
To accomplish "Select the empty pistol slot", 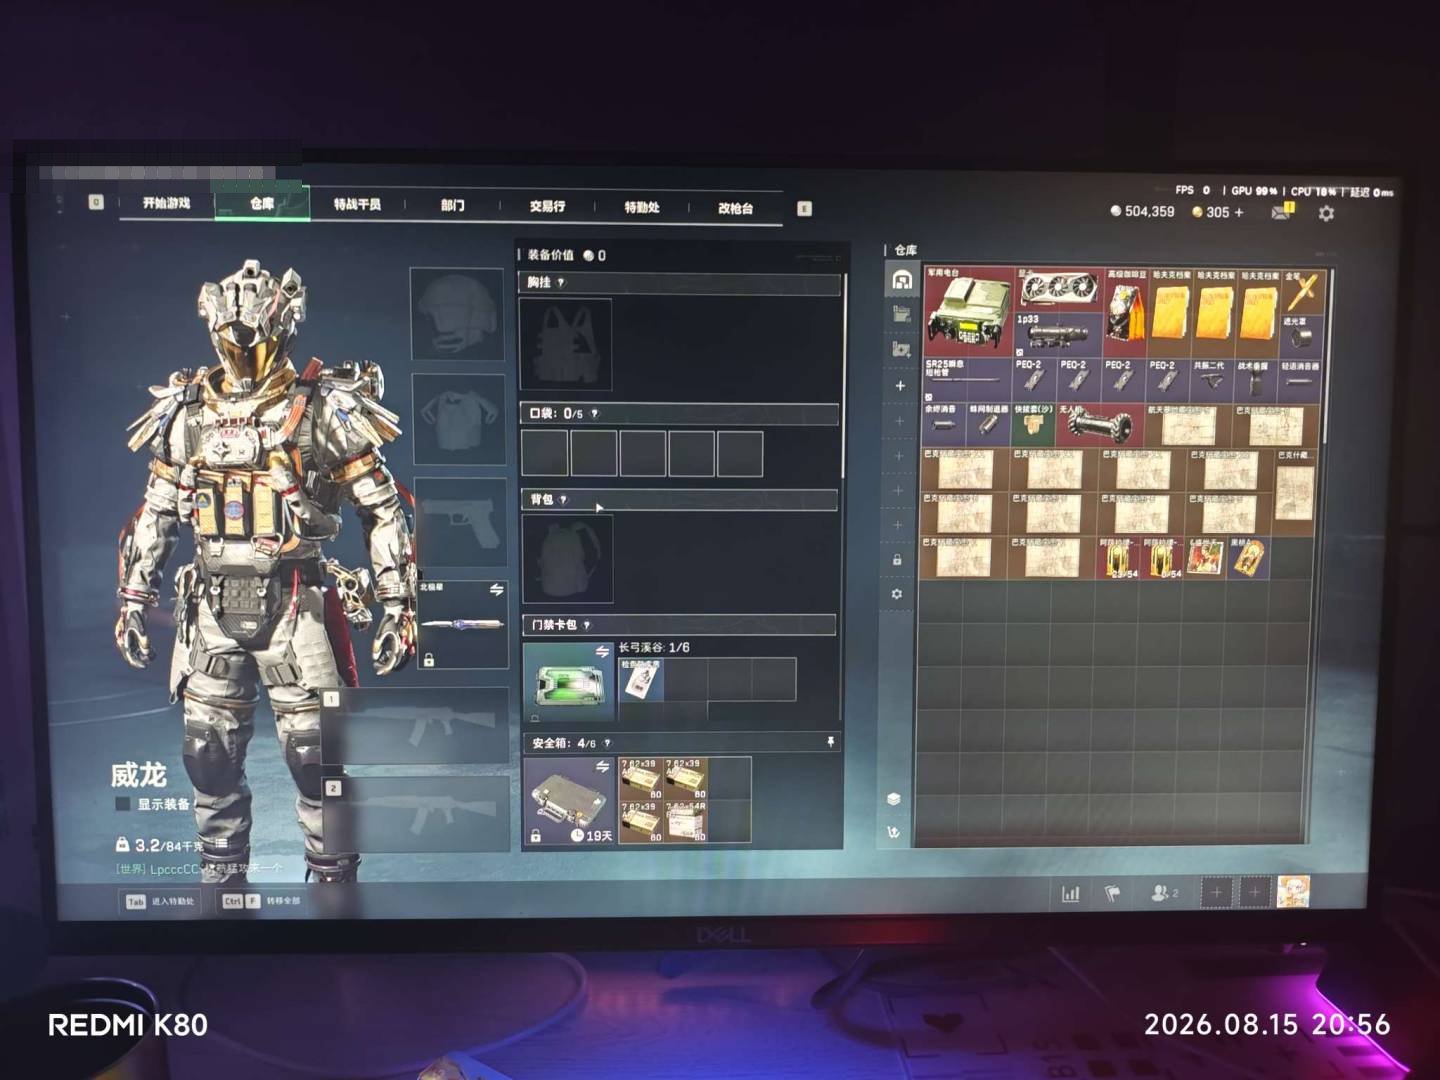I will click(460, 523).
